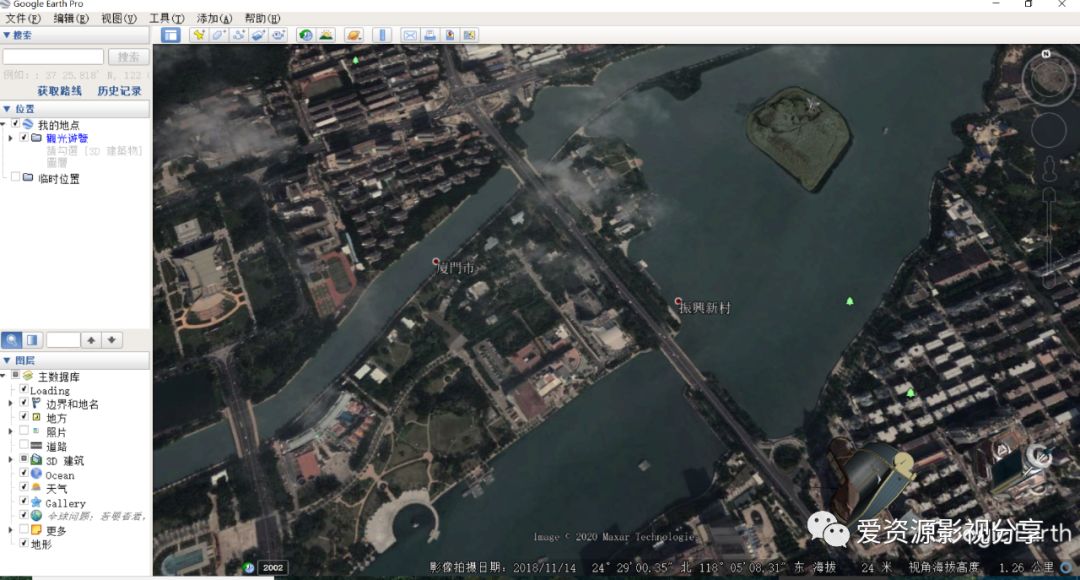Enable the 道路 layer checkbox
The image size is (1080, 580).
[24, 445]
